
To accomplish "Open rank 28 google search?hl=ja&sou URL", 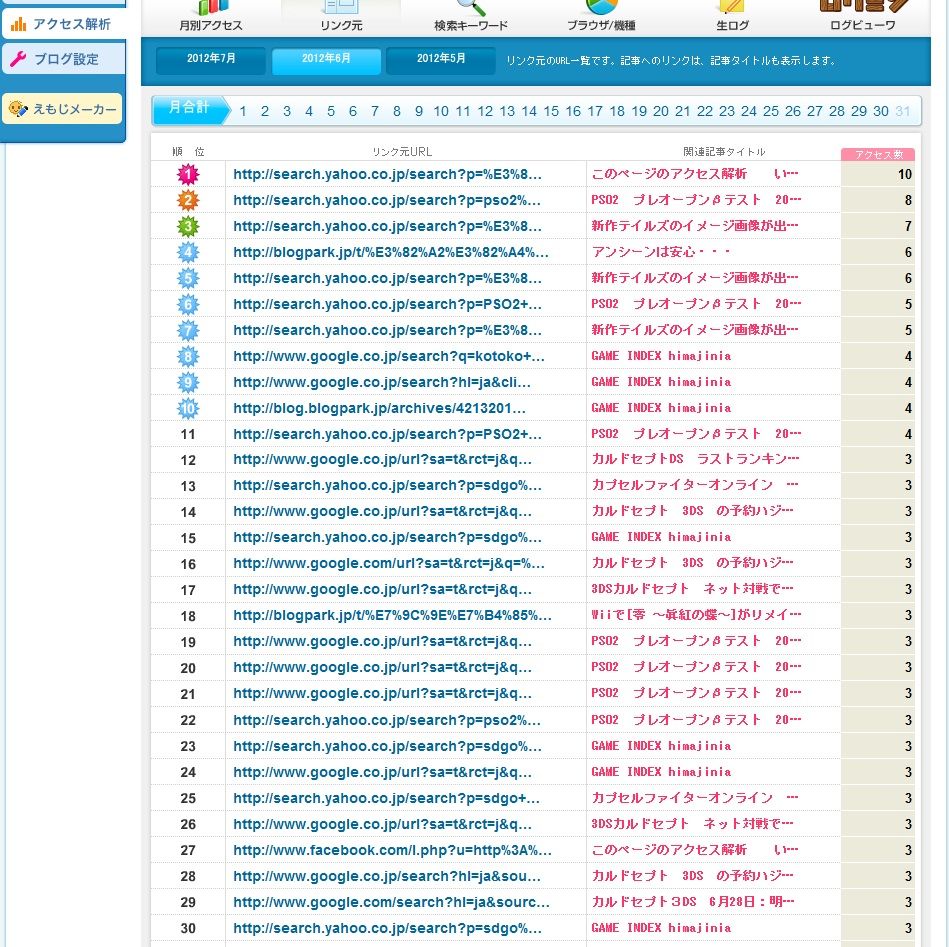I will coord(387,876).
